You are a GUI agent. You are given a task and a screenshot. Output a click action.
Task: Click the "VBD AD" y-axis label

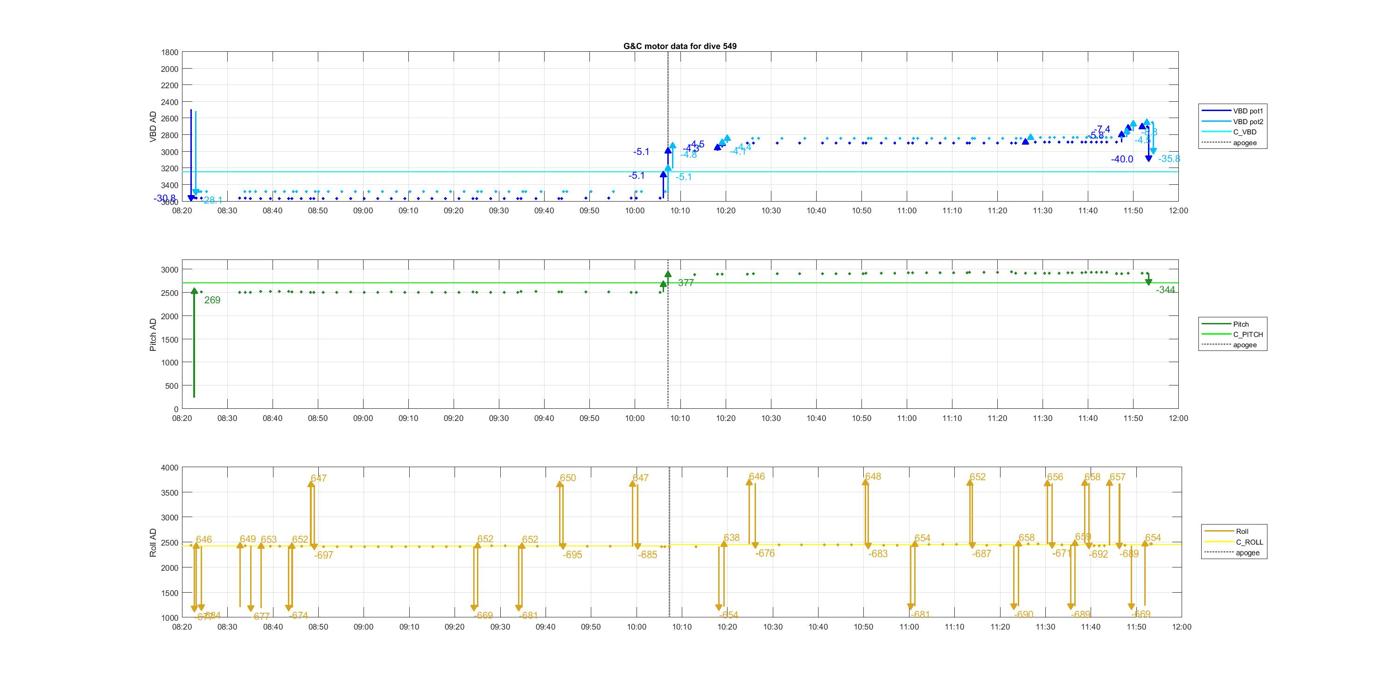[x=154, y=126]
